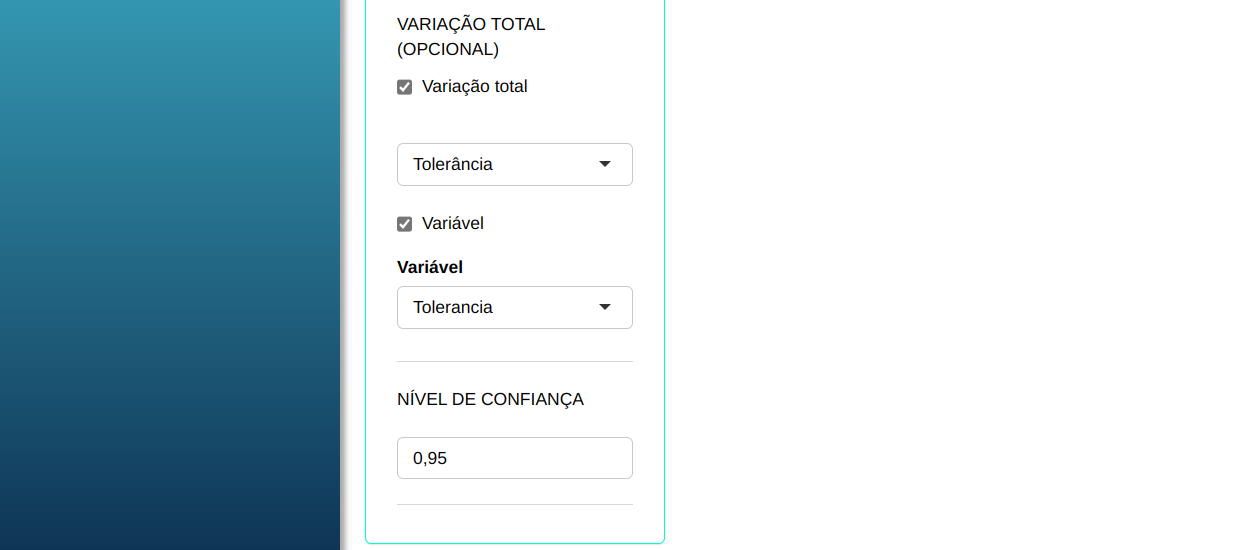Click the blank white area right of form

(x=950, y=275)
